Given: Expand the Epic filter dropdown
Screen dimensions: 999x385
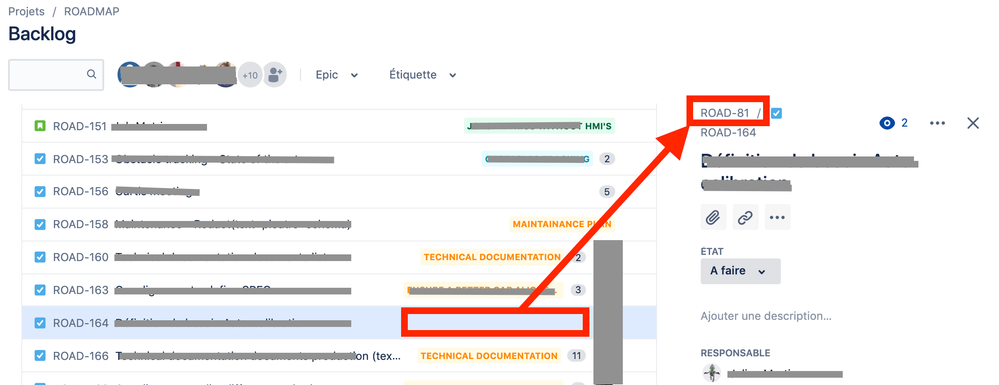Looking at the screenshot, I should (x=337, y=75).
